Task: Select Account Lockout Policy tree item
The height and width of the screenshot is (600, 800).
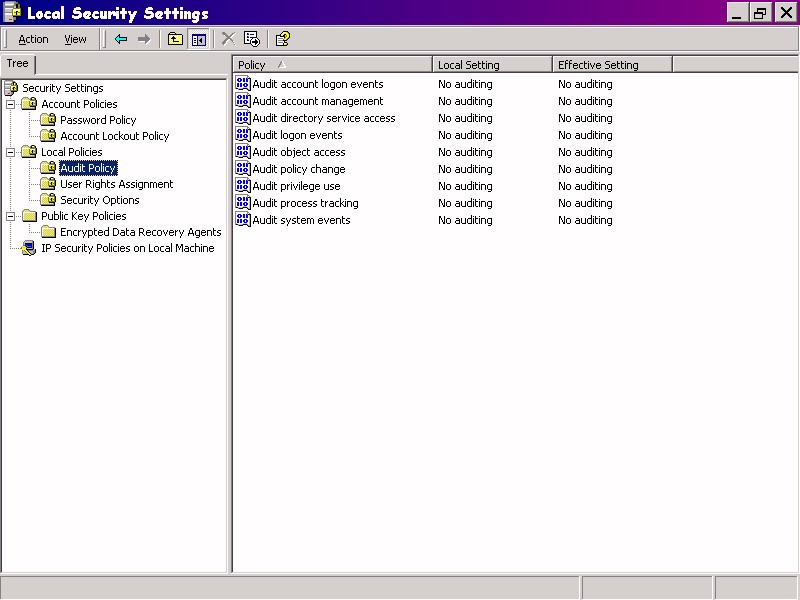Action: pos(115,136)
